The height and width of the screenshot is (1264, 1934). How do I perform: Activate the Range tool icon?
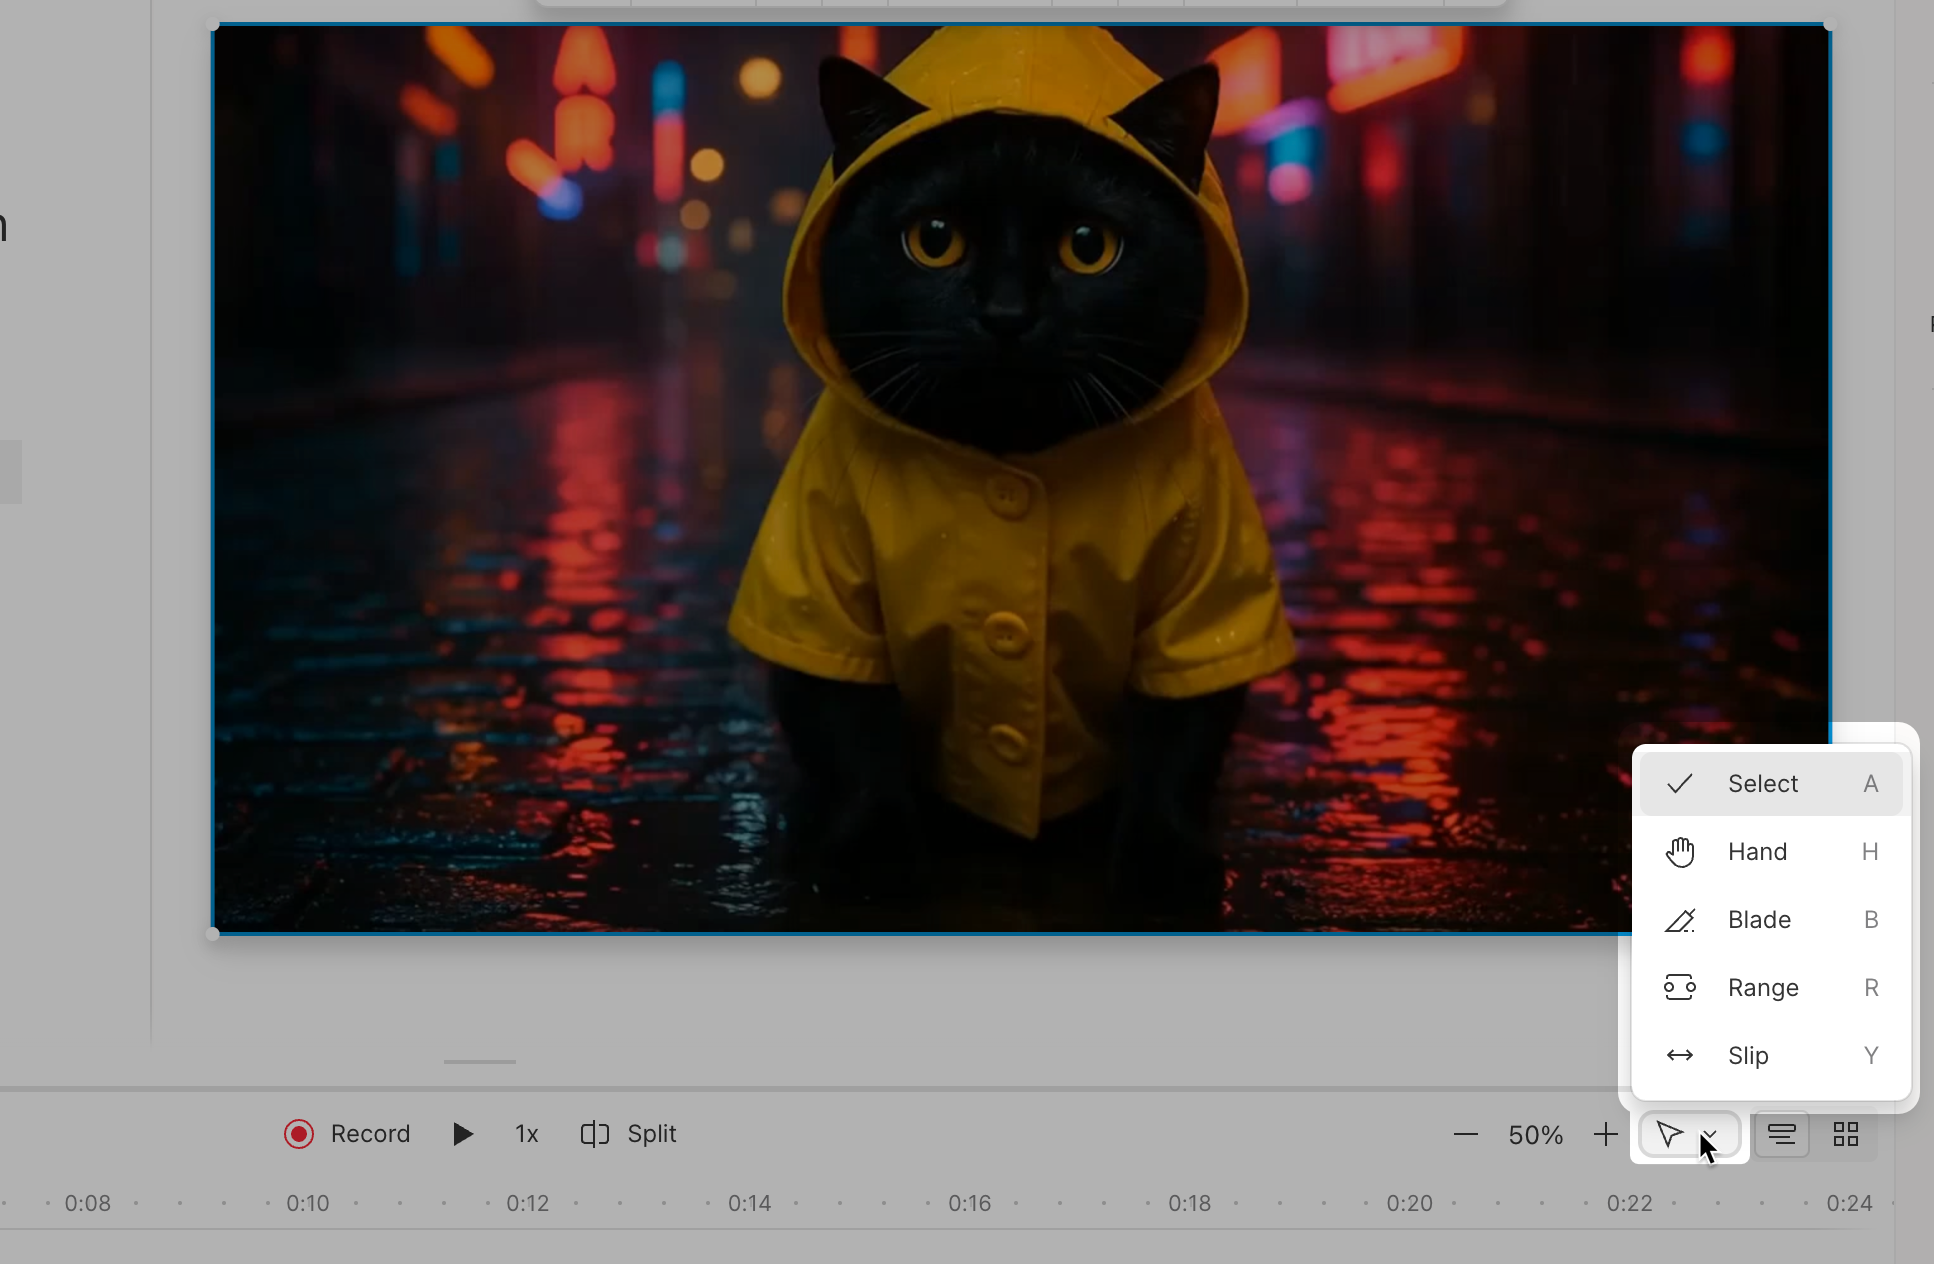tap(1680, 987)
